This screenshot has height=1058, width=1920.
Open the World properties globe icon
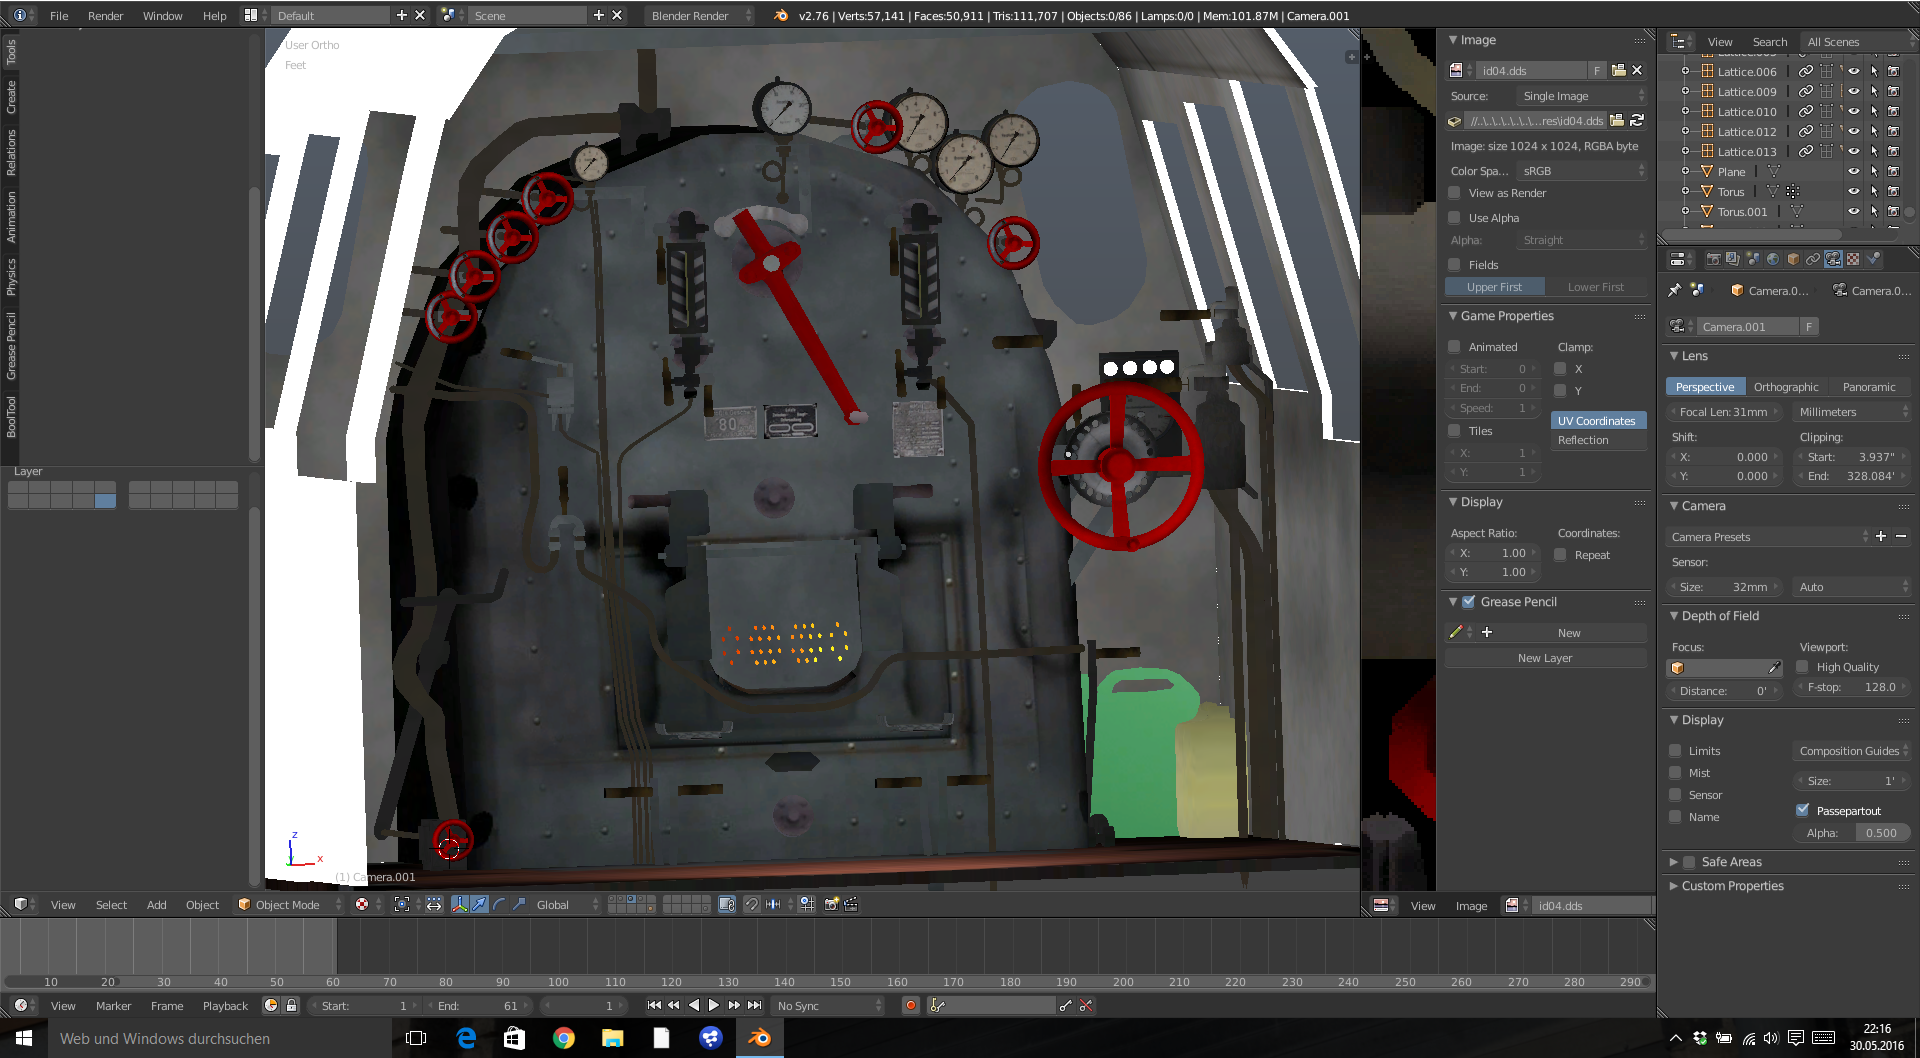[x=1773, y=259]
